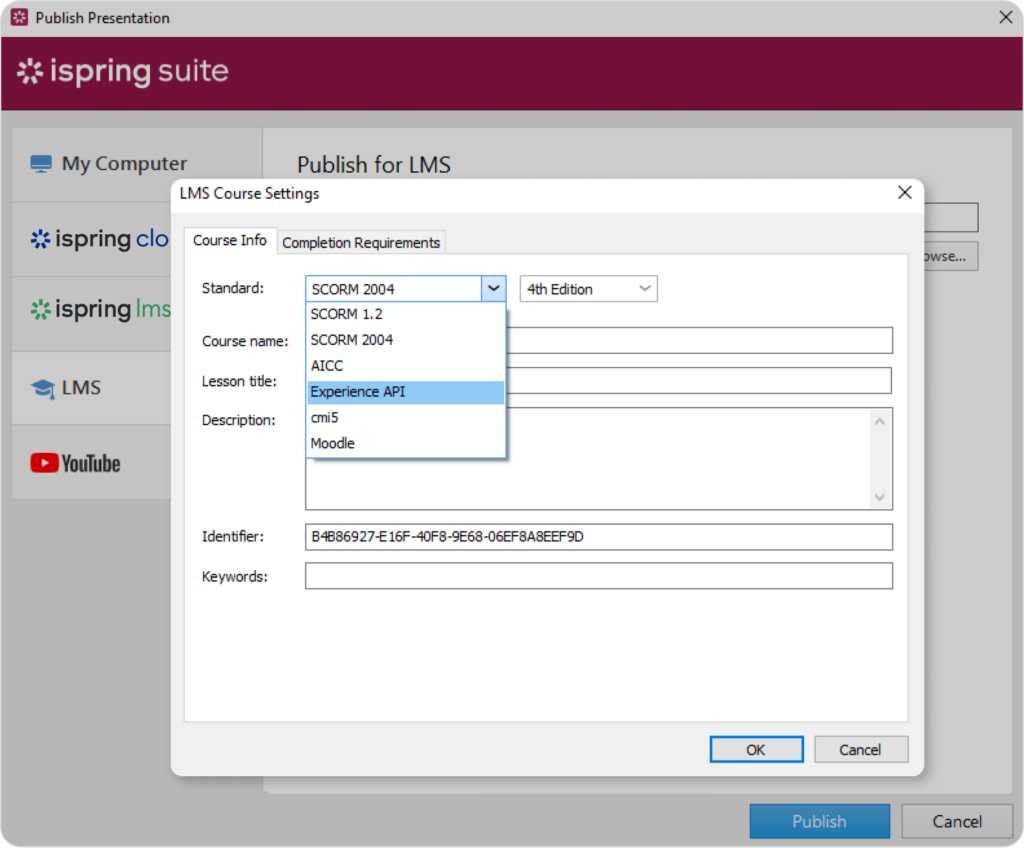Click the Identifier field with the GUID
Viewport: 1024px width, 848px height.
pos(599,537)
